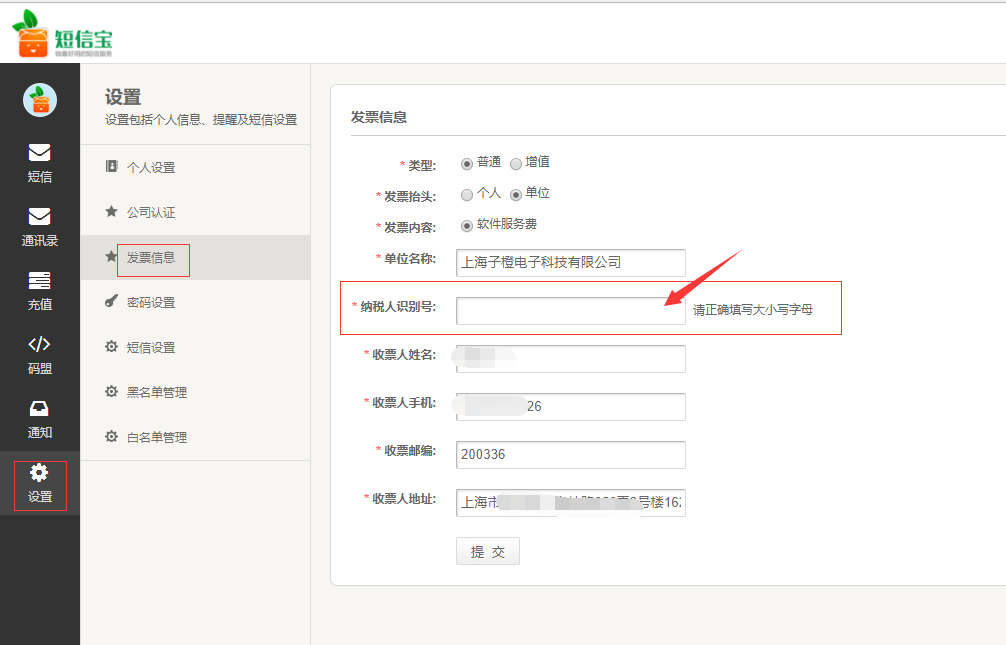This screenshot has width=1006, height=645.
Task: Open 黑名单管理 menu item
Action: point(156,393)
